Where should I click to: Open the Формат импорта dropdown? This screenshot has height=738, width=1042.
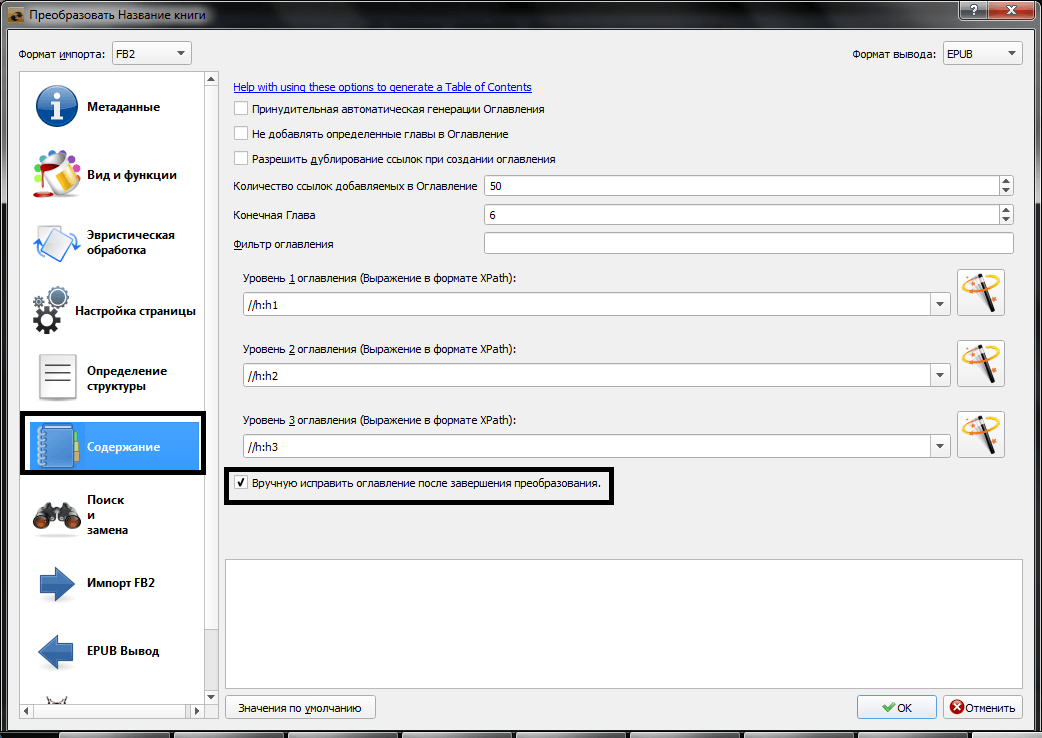150,53
